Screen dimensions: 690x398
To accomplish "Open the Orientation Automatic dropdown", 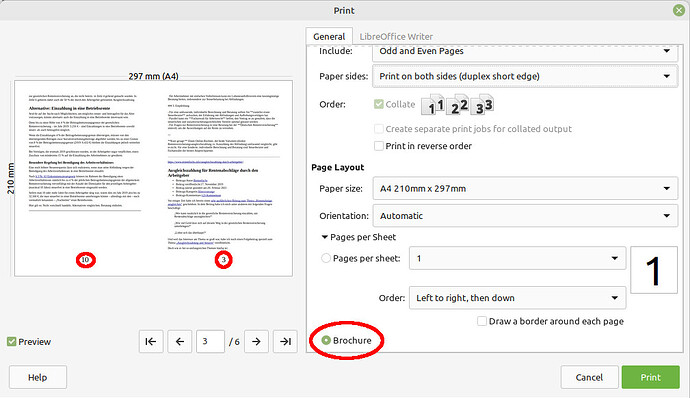I will coord(525,216).
